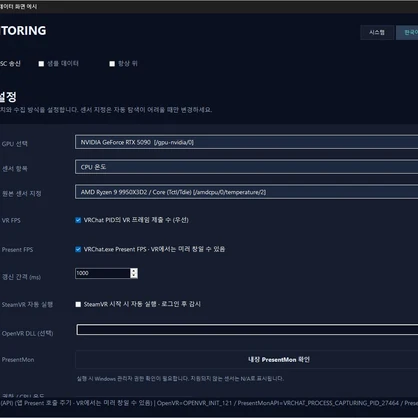Click the sensor setup description under 설정

point(106,110)
